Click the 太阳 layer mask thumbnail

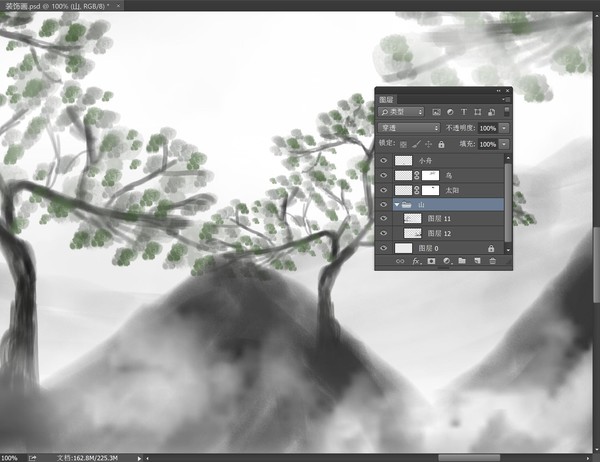430,190
